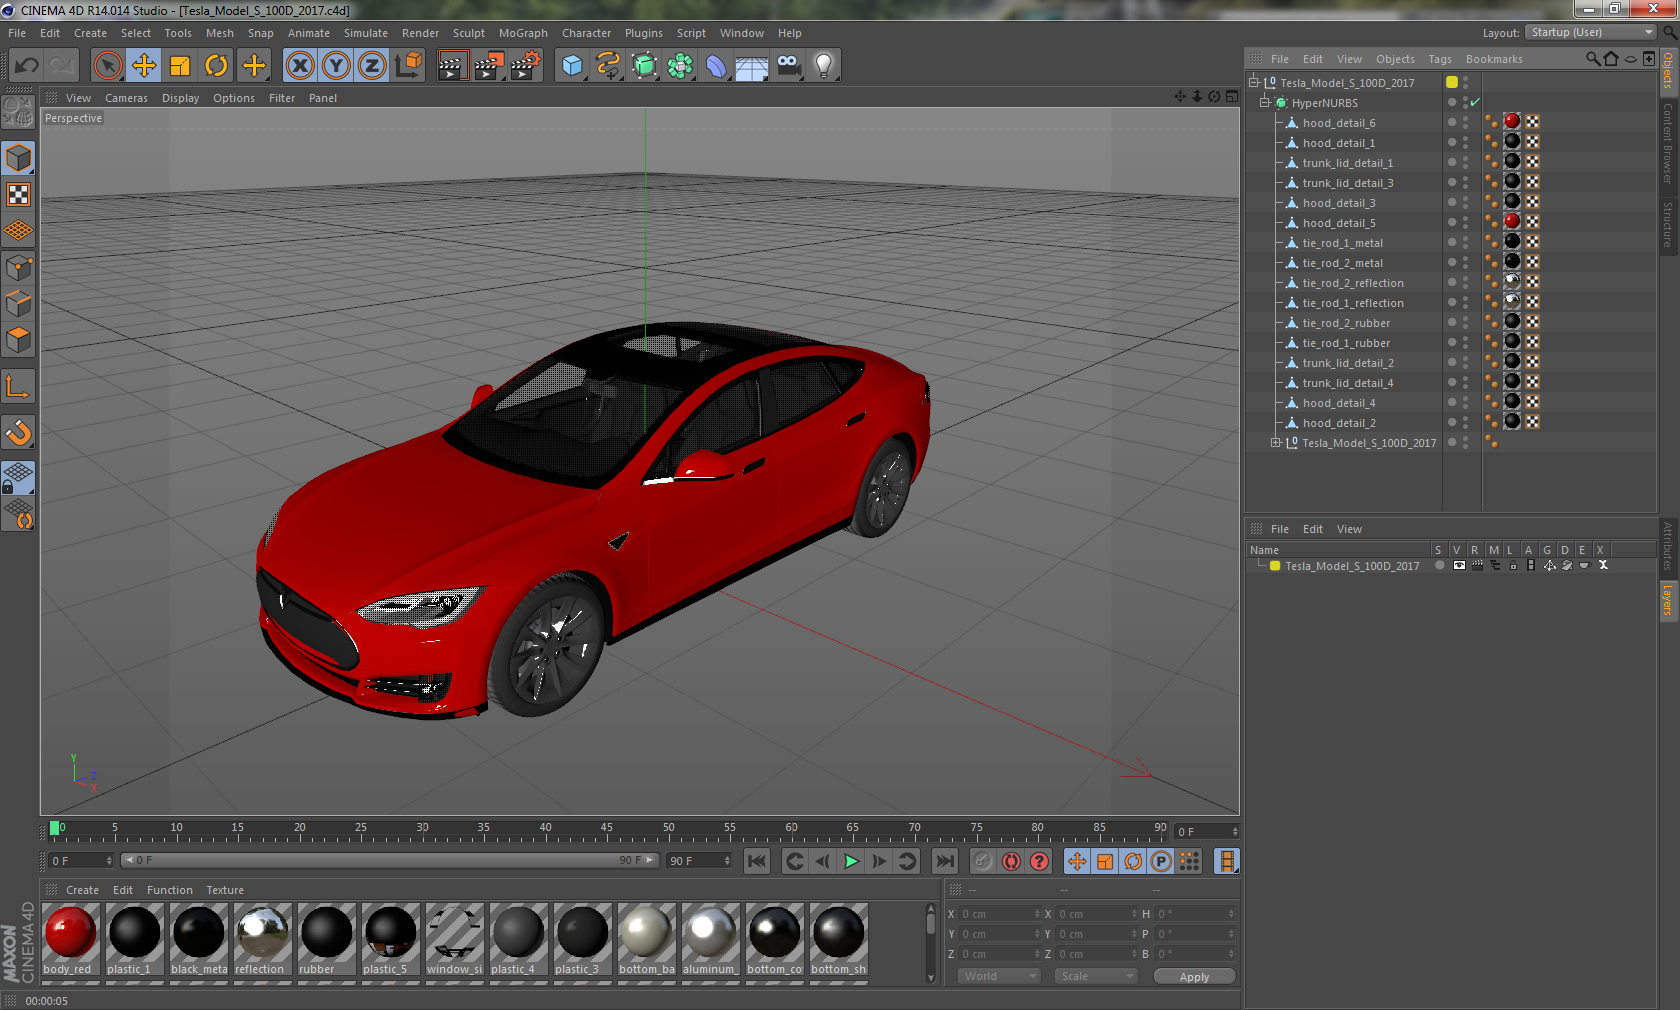This screenshot has height=1010, width=1680.
Task: Open the Scale mode dropdown
Action: tap(1096, 976)
